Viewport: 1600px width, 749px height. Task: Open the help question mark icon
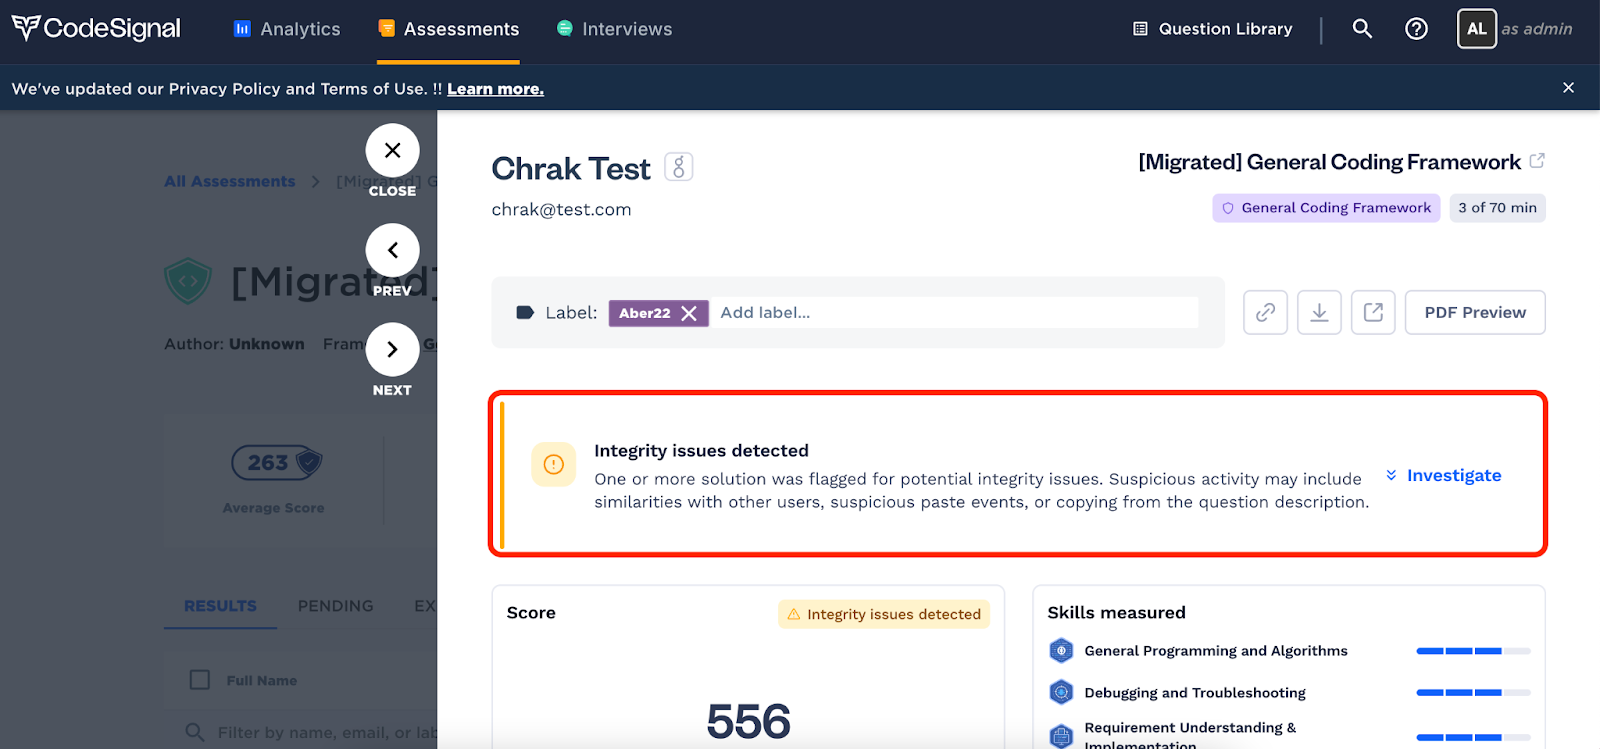coord(1416,29)
